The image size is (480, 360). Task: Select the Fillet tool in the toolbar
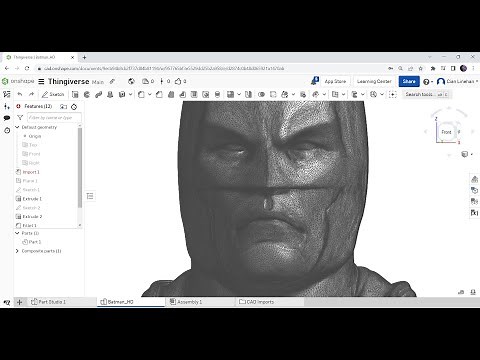coord(141,95)
